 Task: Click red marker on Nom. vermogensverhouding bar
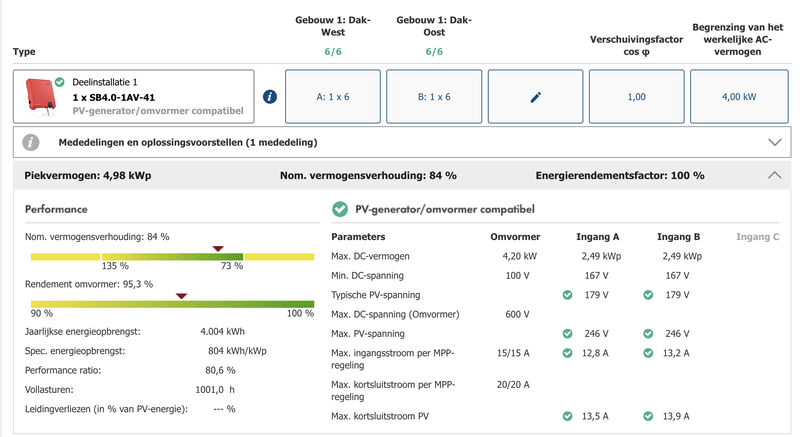tap(218, 248)
